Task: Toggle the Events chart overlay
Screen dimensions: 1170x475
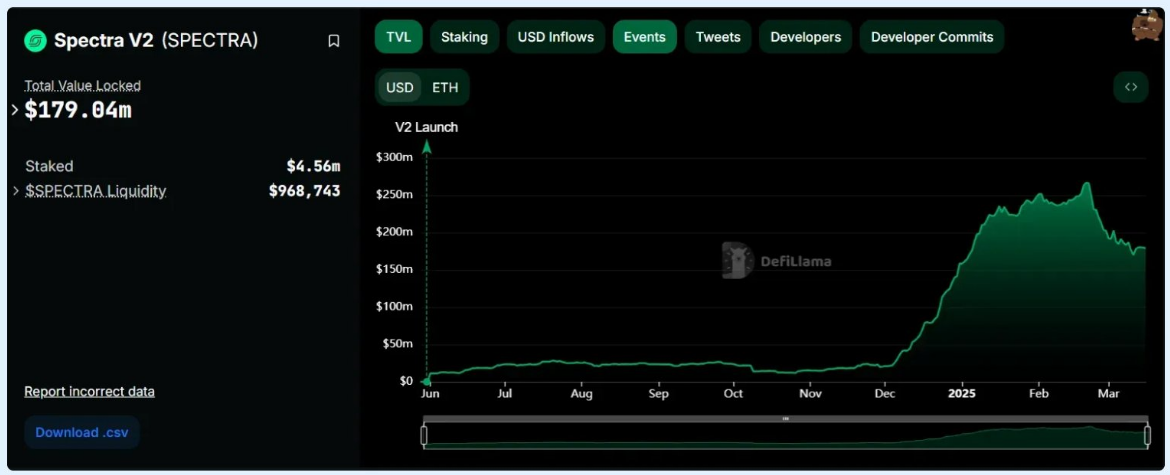Action: pos(644,37)
